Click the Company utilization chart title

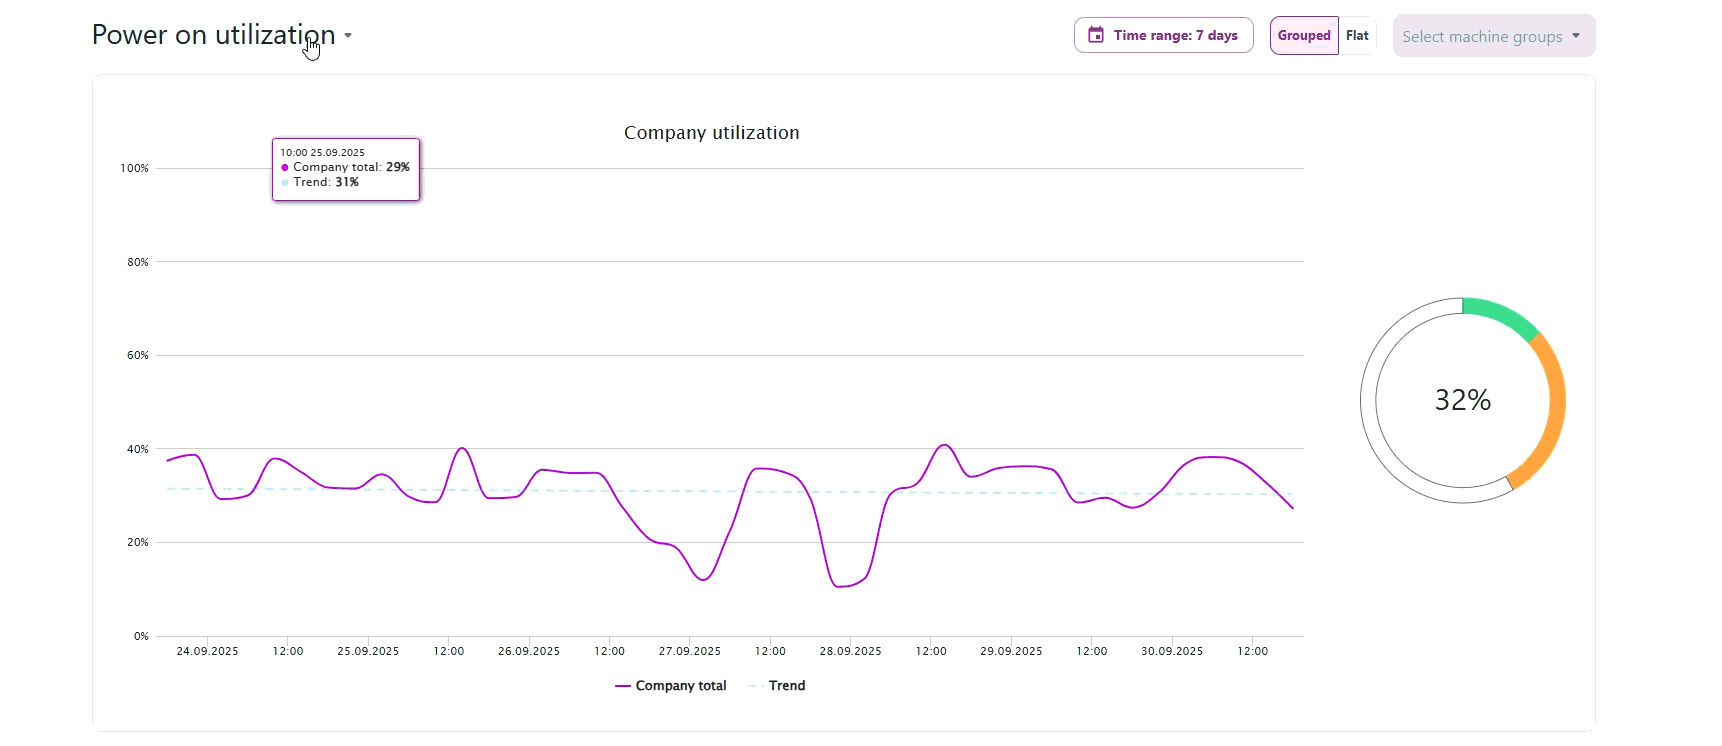711,133
